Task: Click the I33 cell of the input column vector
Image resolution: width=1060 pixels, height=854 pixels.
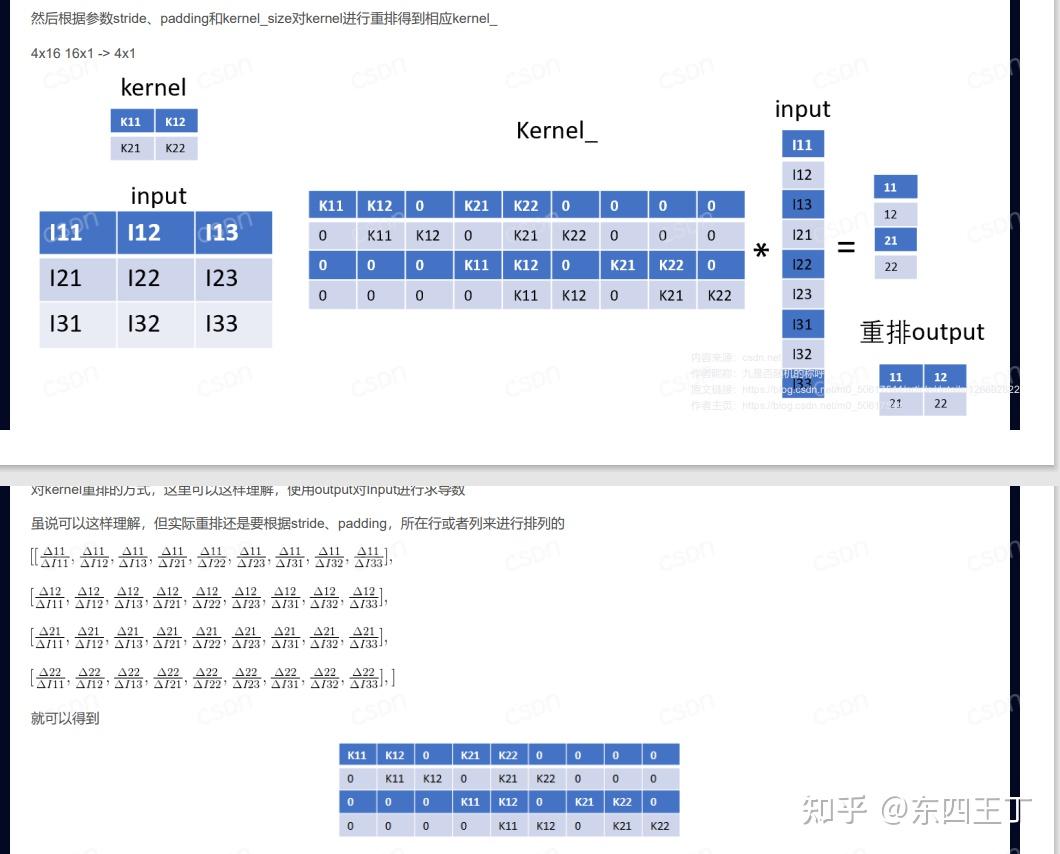Action: click(802, 383)
